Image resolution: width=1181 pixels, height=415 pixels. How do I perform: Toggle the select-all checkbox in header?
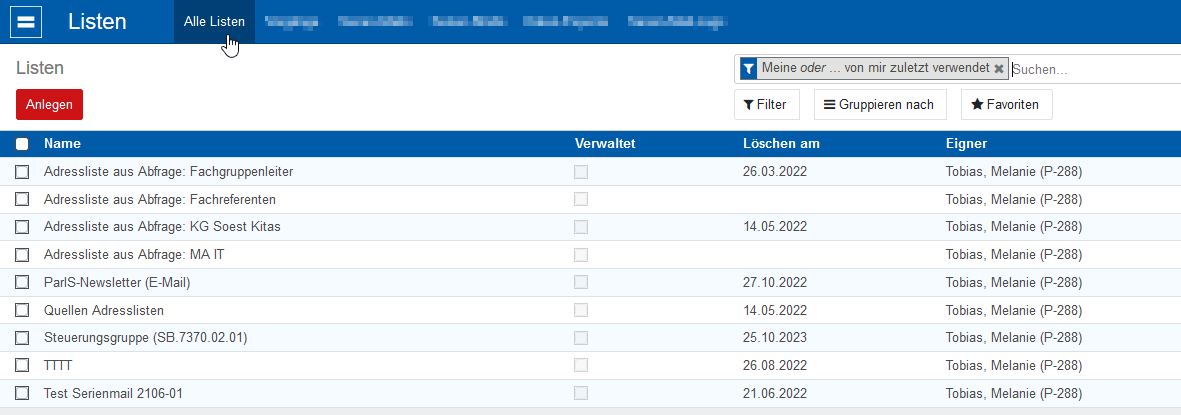pos(22,144)
